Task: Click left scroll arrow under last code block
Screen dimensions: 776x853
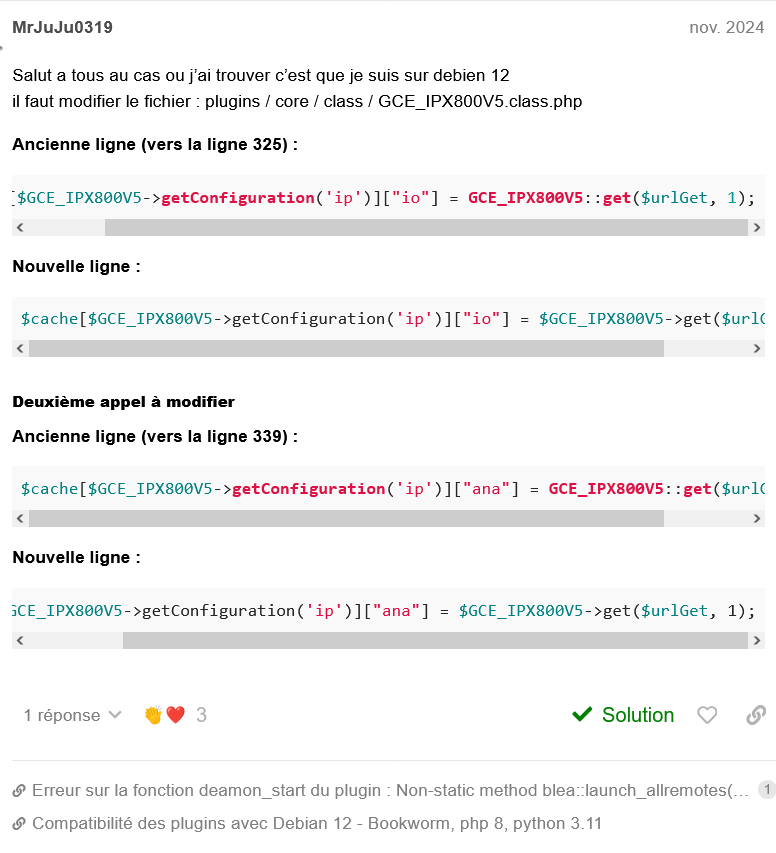Action: click(x=20, y=640)
